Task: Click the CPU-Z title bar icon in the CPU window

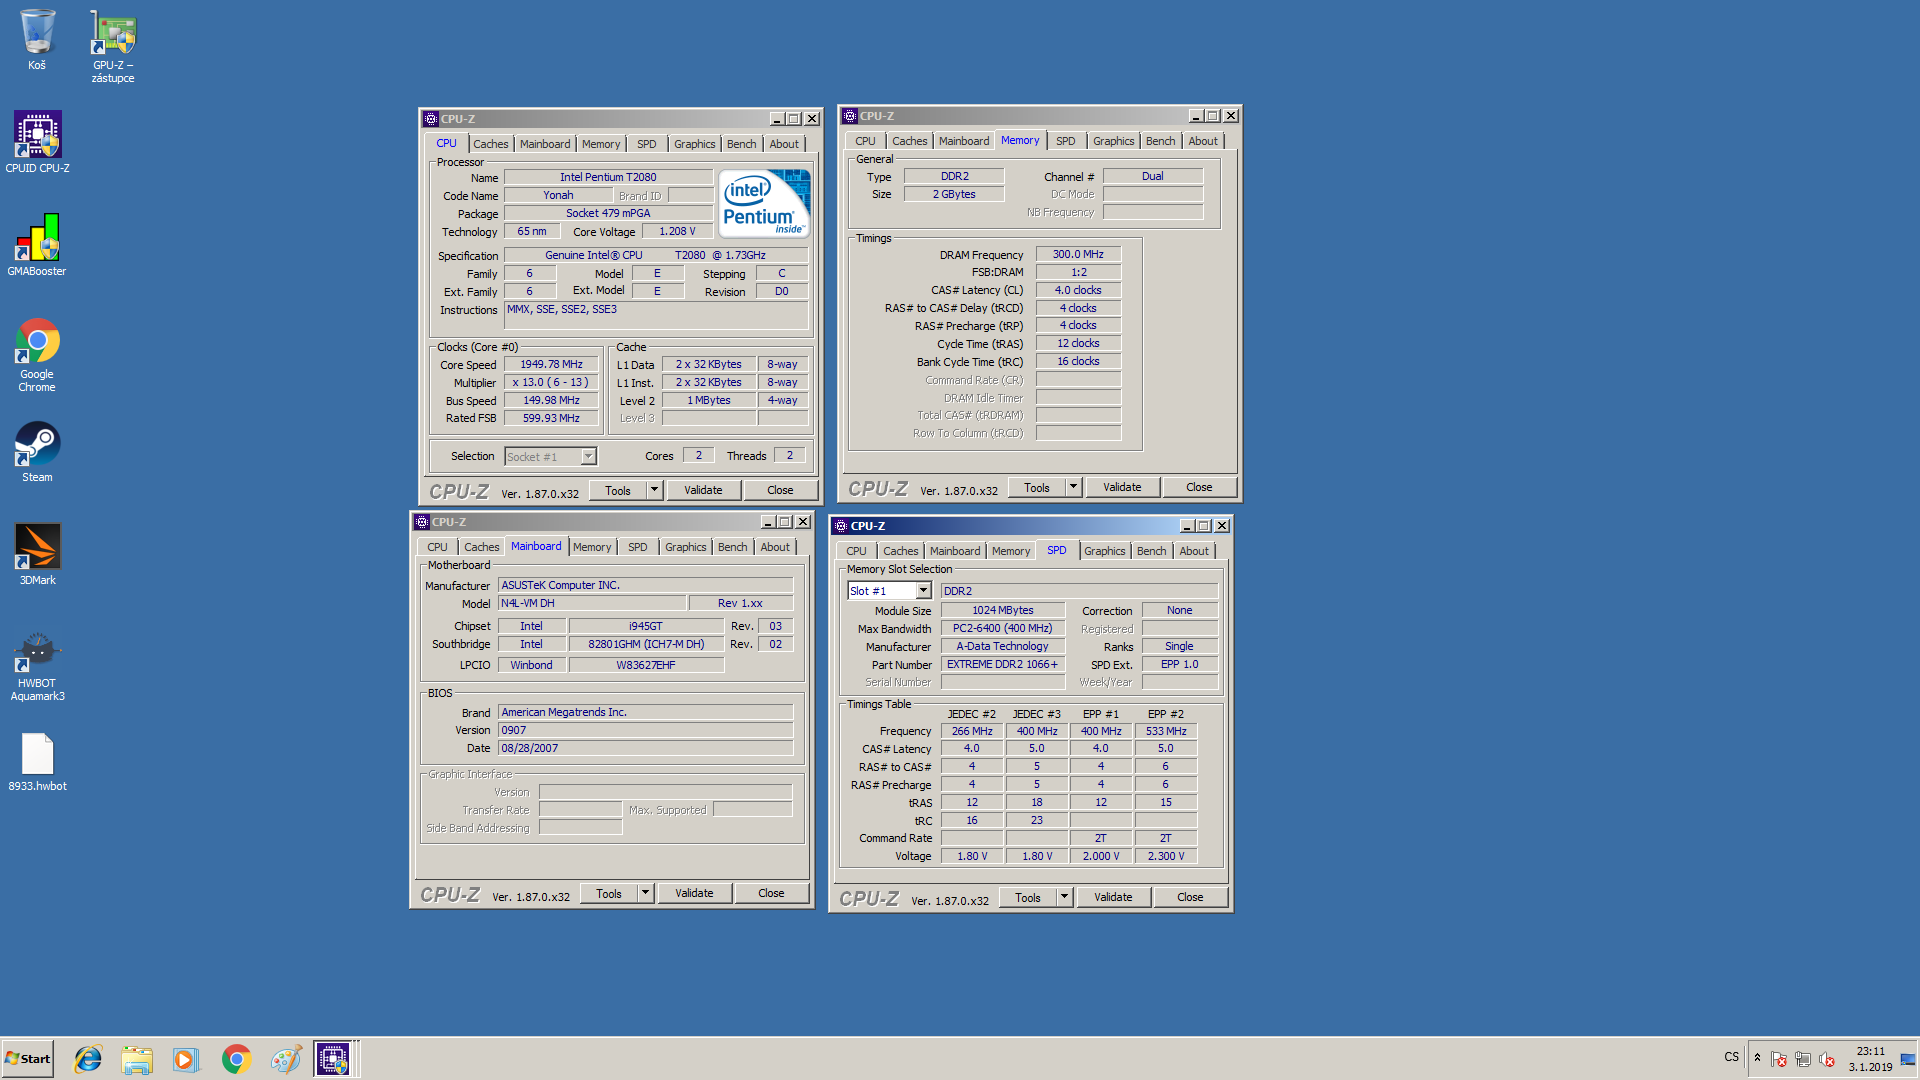Action: coord(431,119)
